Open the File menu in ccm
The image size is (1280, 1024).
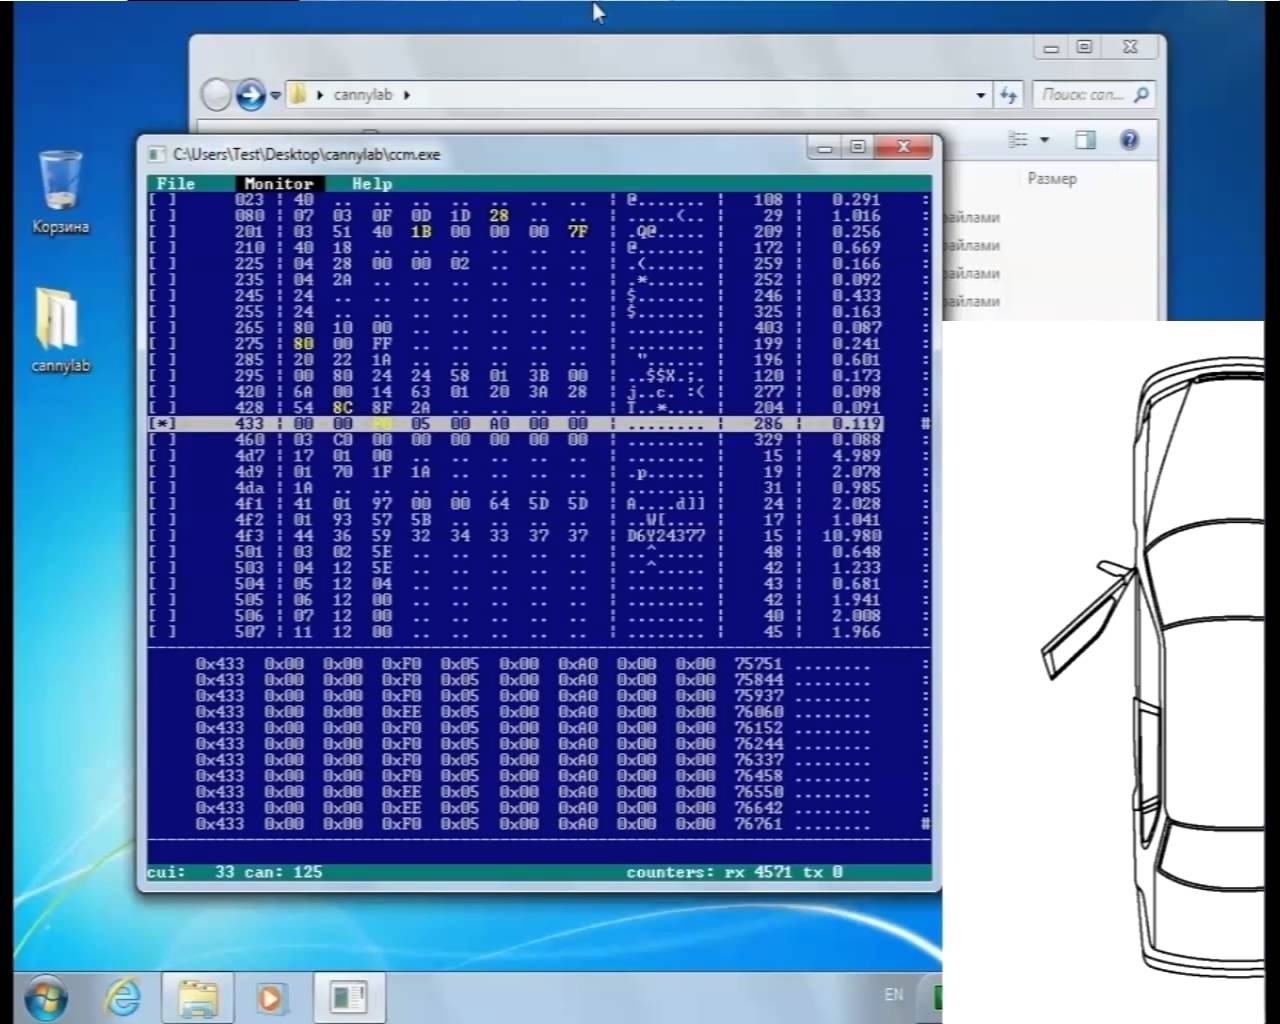(x=176, y=184)
